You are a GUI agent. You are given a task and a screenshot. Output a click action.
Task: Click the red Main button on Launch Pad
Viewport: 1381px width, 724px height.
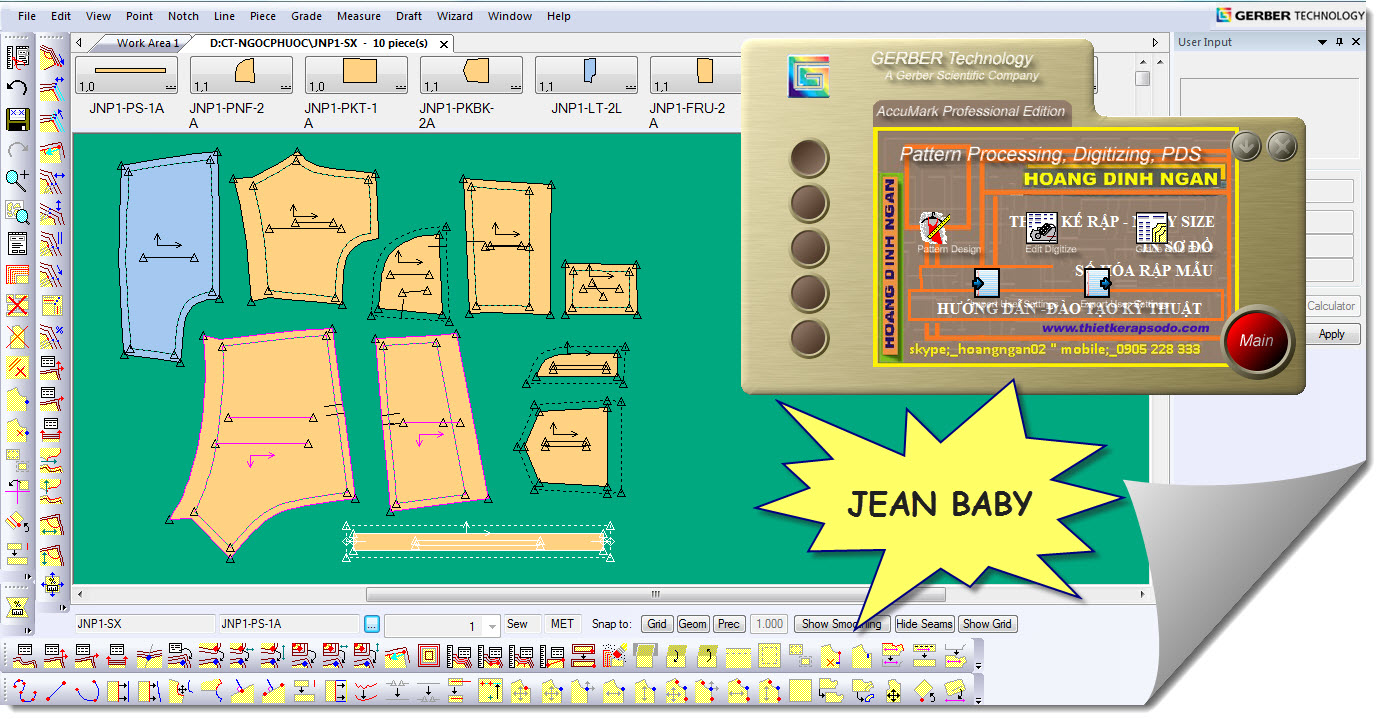(x=1256, y=340)
